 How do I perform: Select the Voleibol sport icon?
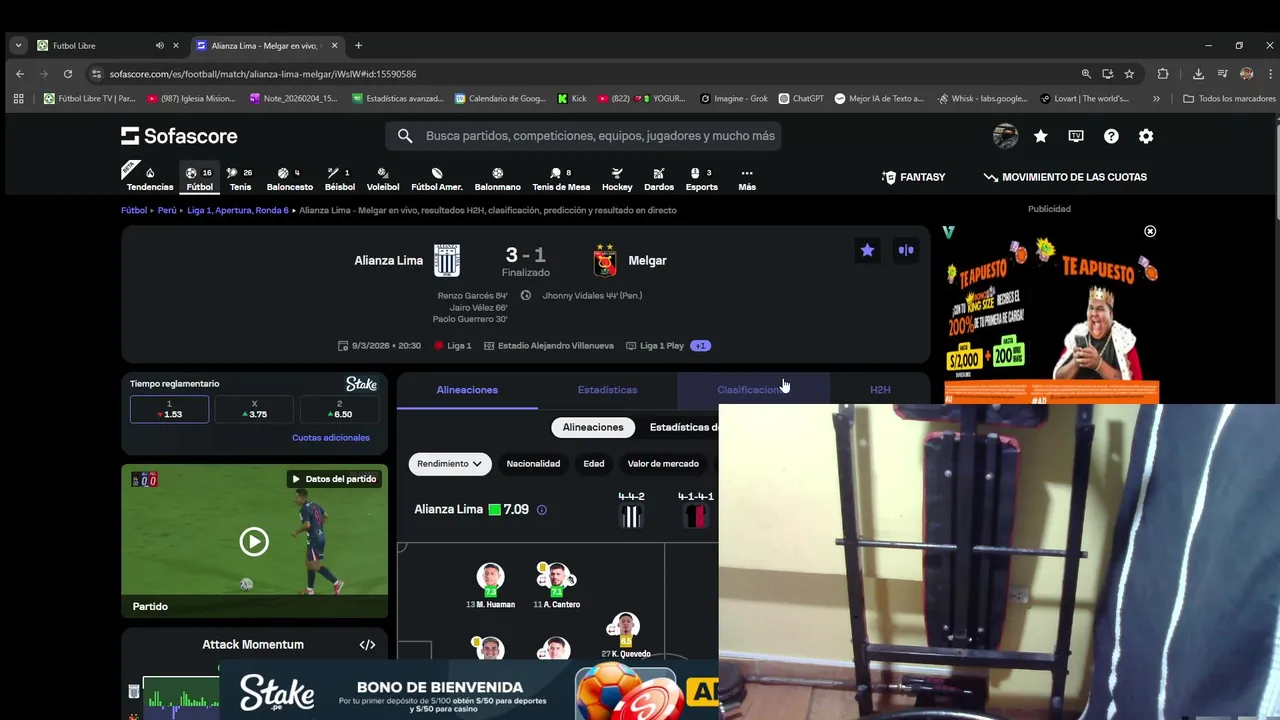(383, 173)
